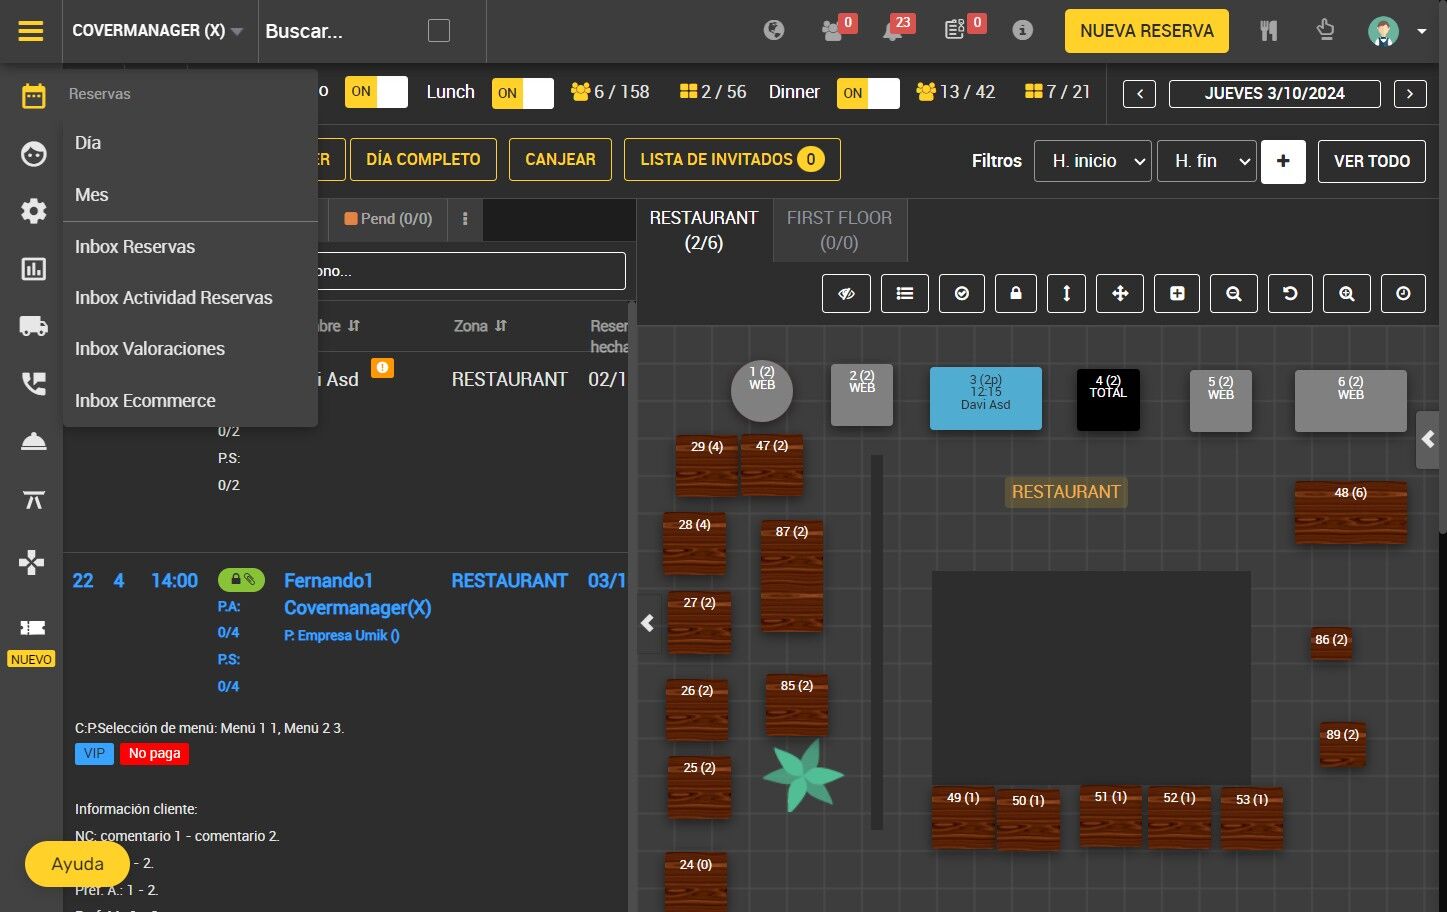Open the H. inicio filter dropdown

[x=1093, y=161]
